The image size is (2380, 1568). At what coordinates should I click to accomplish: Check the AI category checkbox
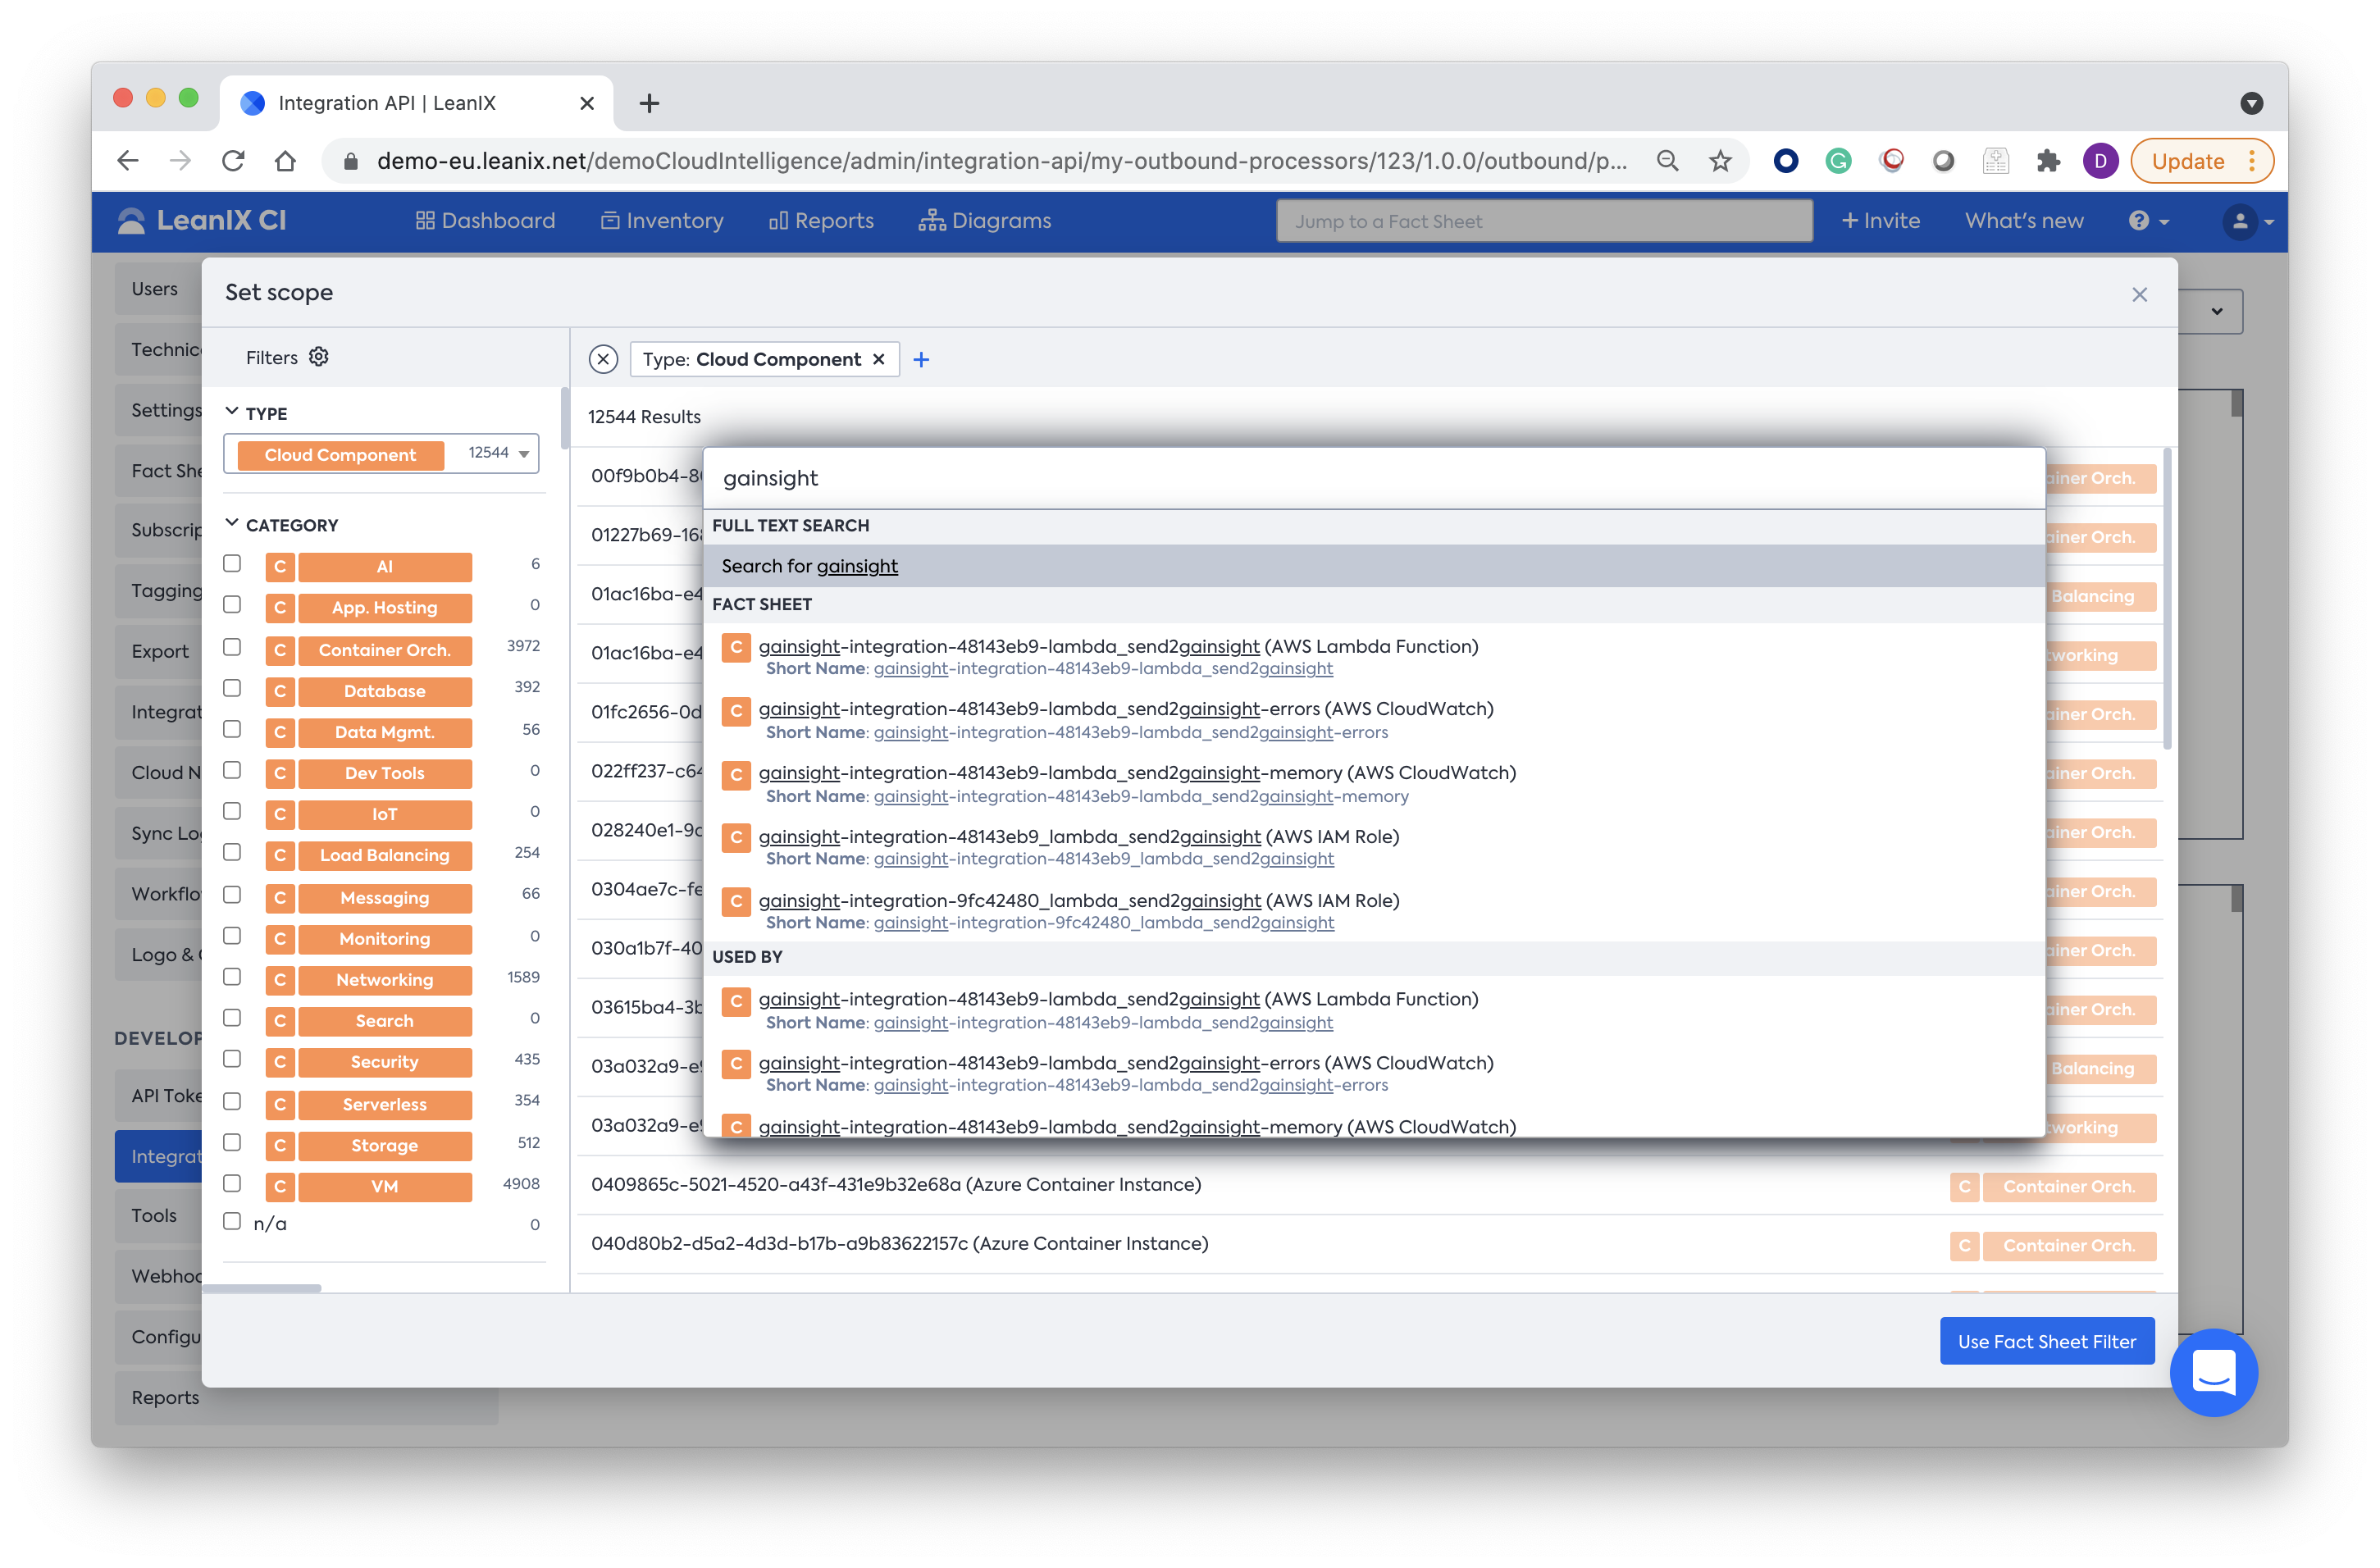(232, 564)
